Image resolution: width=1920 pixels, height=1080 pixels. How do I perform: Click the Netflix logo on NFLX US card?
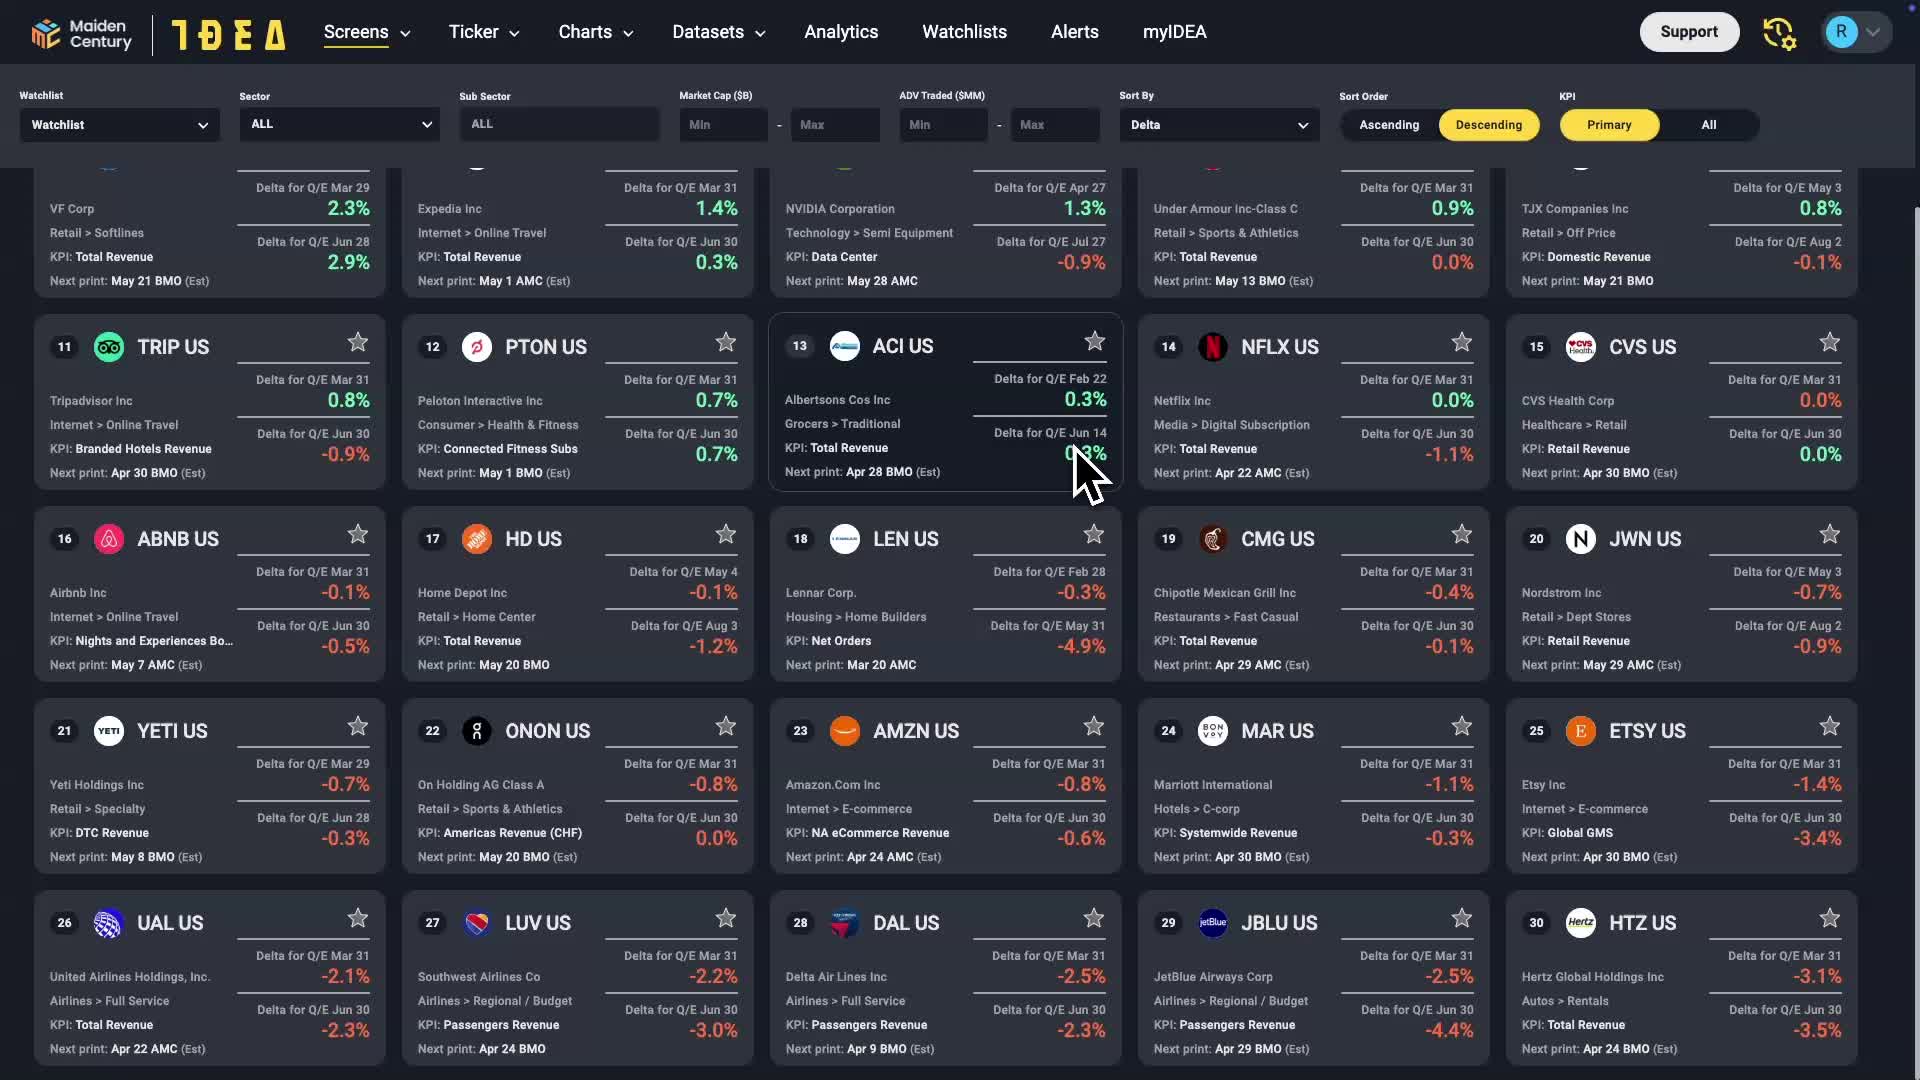tap(1213, 347)
